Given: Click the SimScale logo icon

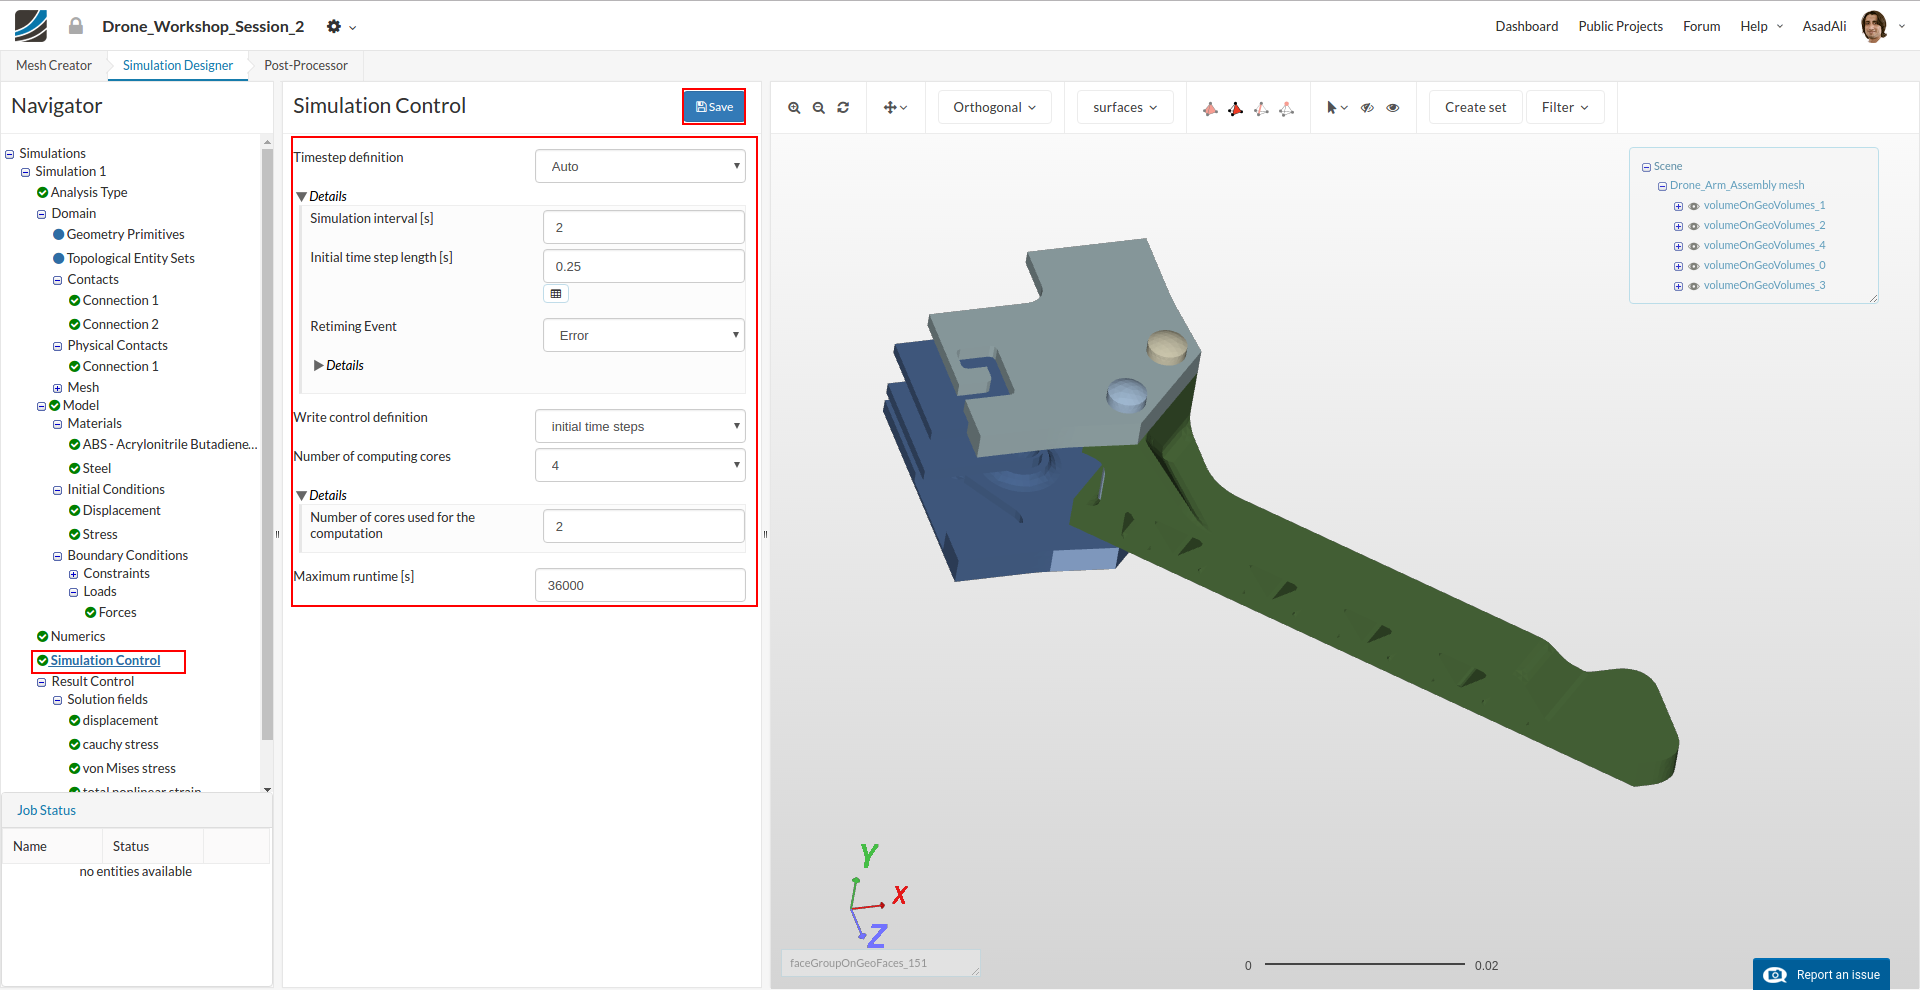Looking at the screenshot, I should click(x=31, y=26).
